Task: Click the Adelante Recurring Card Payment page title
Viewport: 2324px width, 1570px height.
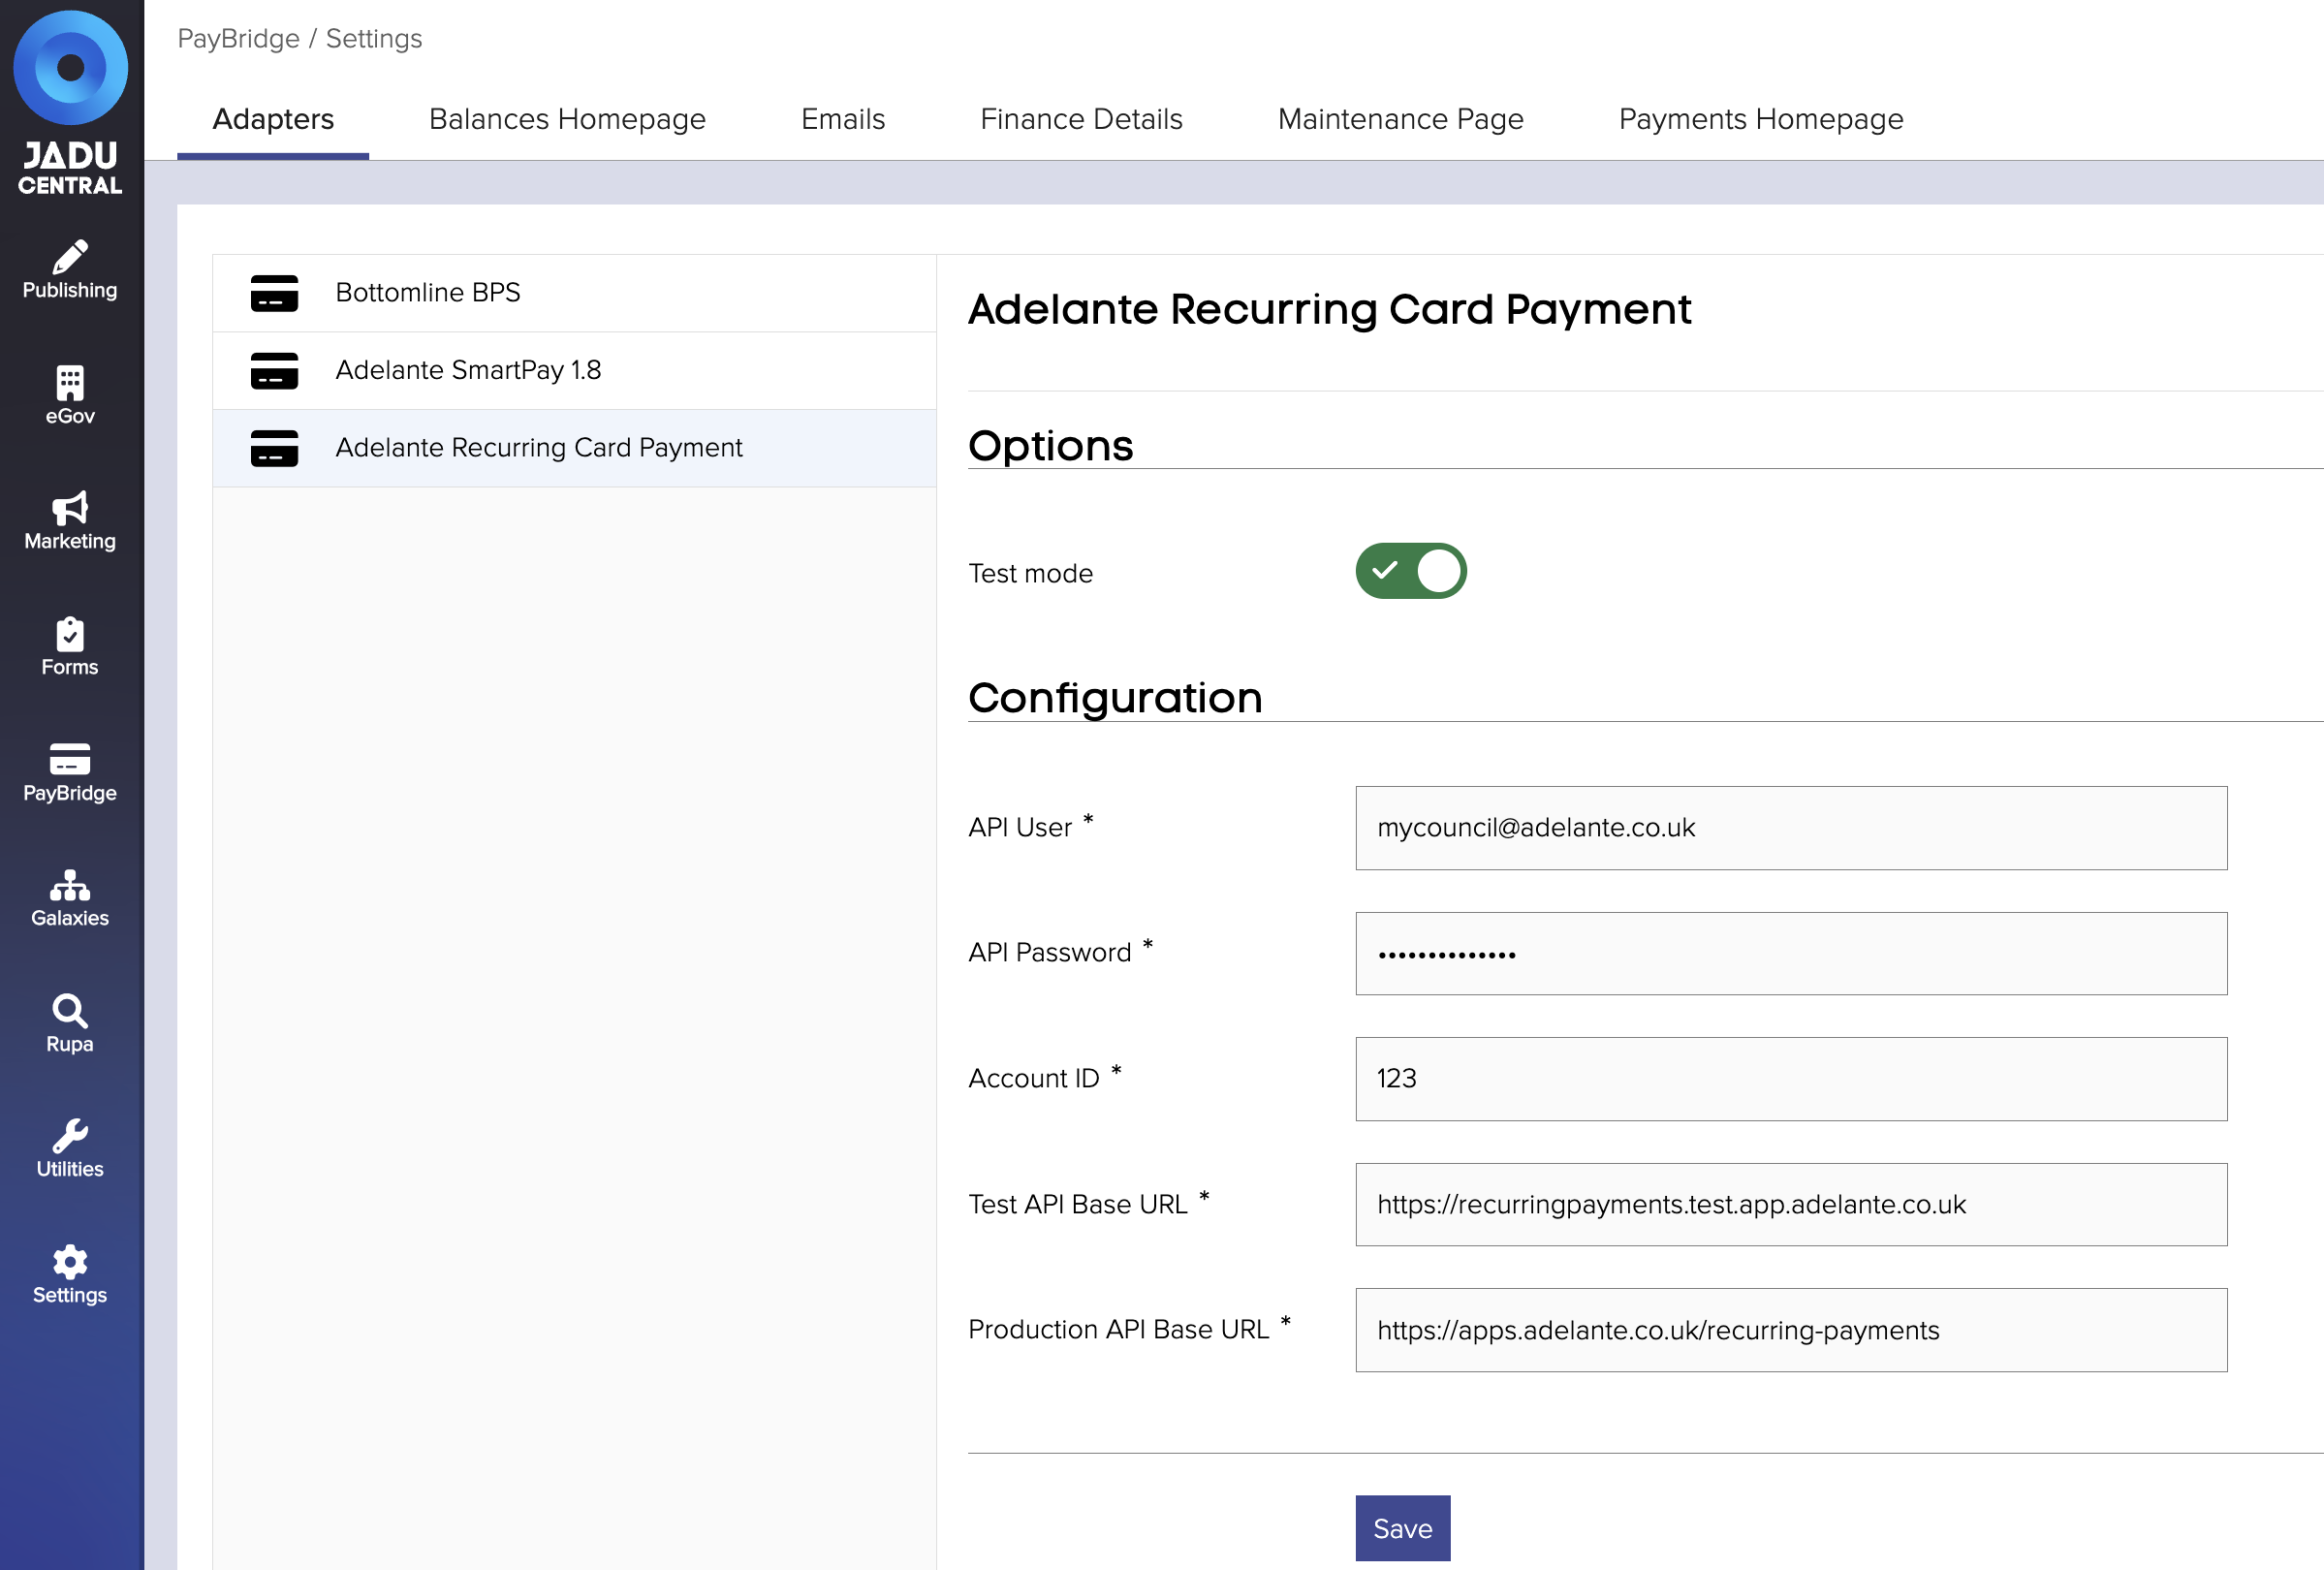Action: tap(1329, 310)
